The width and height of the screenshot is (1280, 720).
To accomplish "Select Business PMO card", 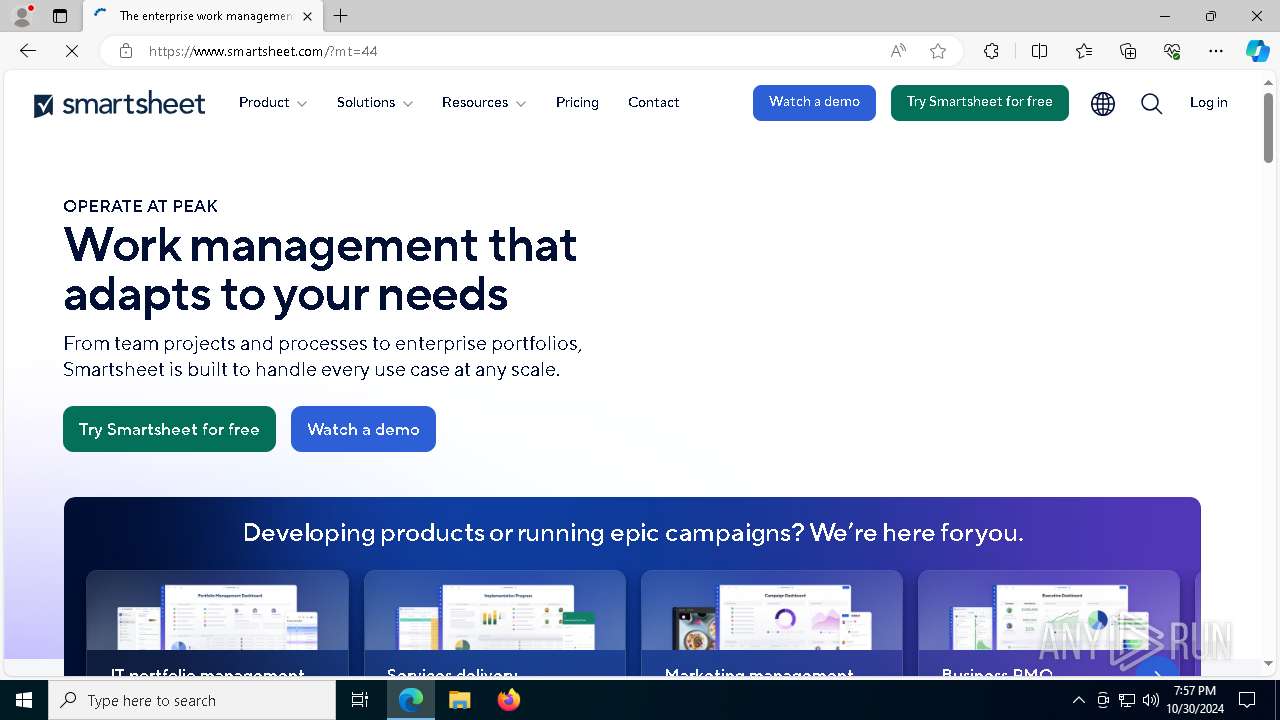I will tap(1049, 625).
